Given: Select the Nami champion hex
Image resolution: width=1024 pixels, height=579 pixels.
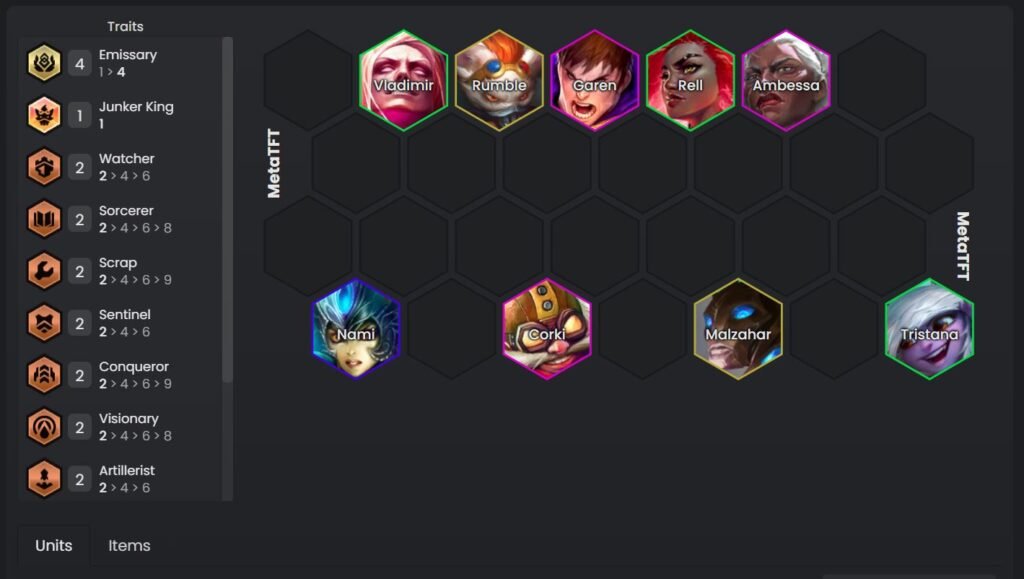Looking at the screenshot, I should click(356, 329).
